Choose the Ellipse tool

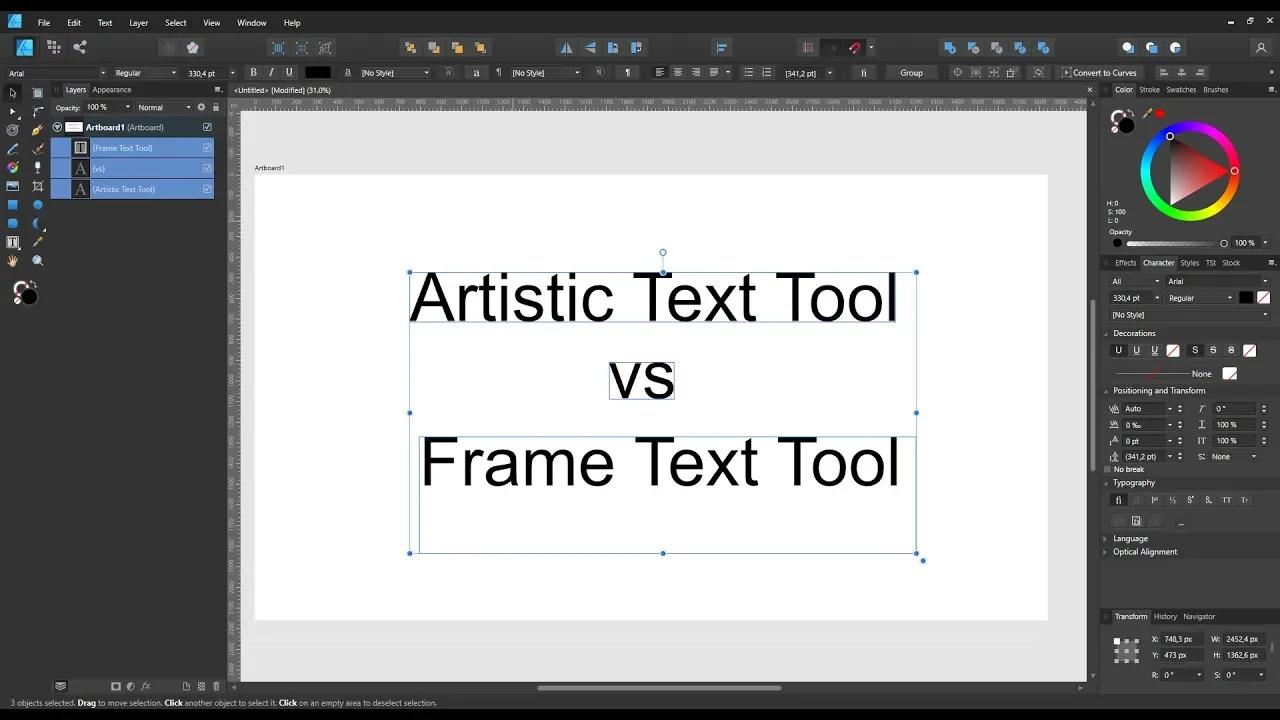pyautogui.click(x=37, y=203)
